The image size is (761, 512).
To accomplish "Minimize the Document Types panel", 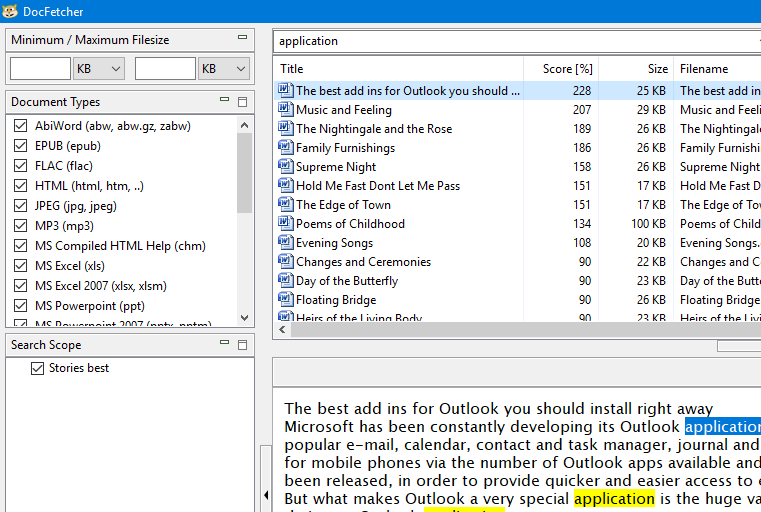I will click(224, 99).
